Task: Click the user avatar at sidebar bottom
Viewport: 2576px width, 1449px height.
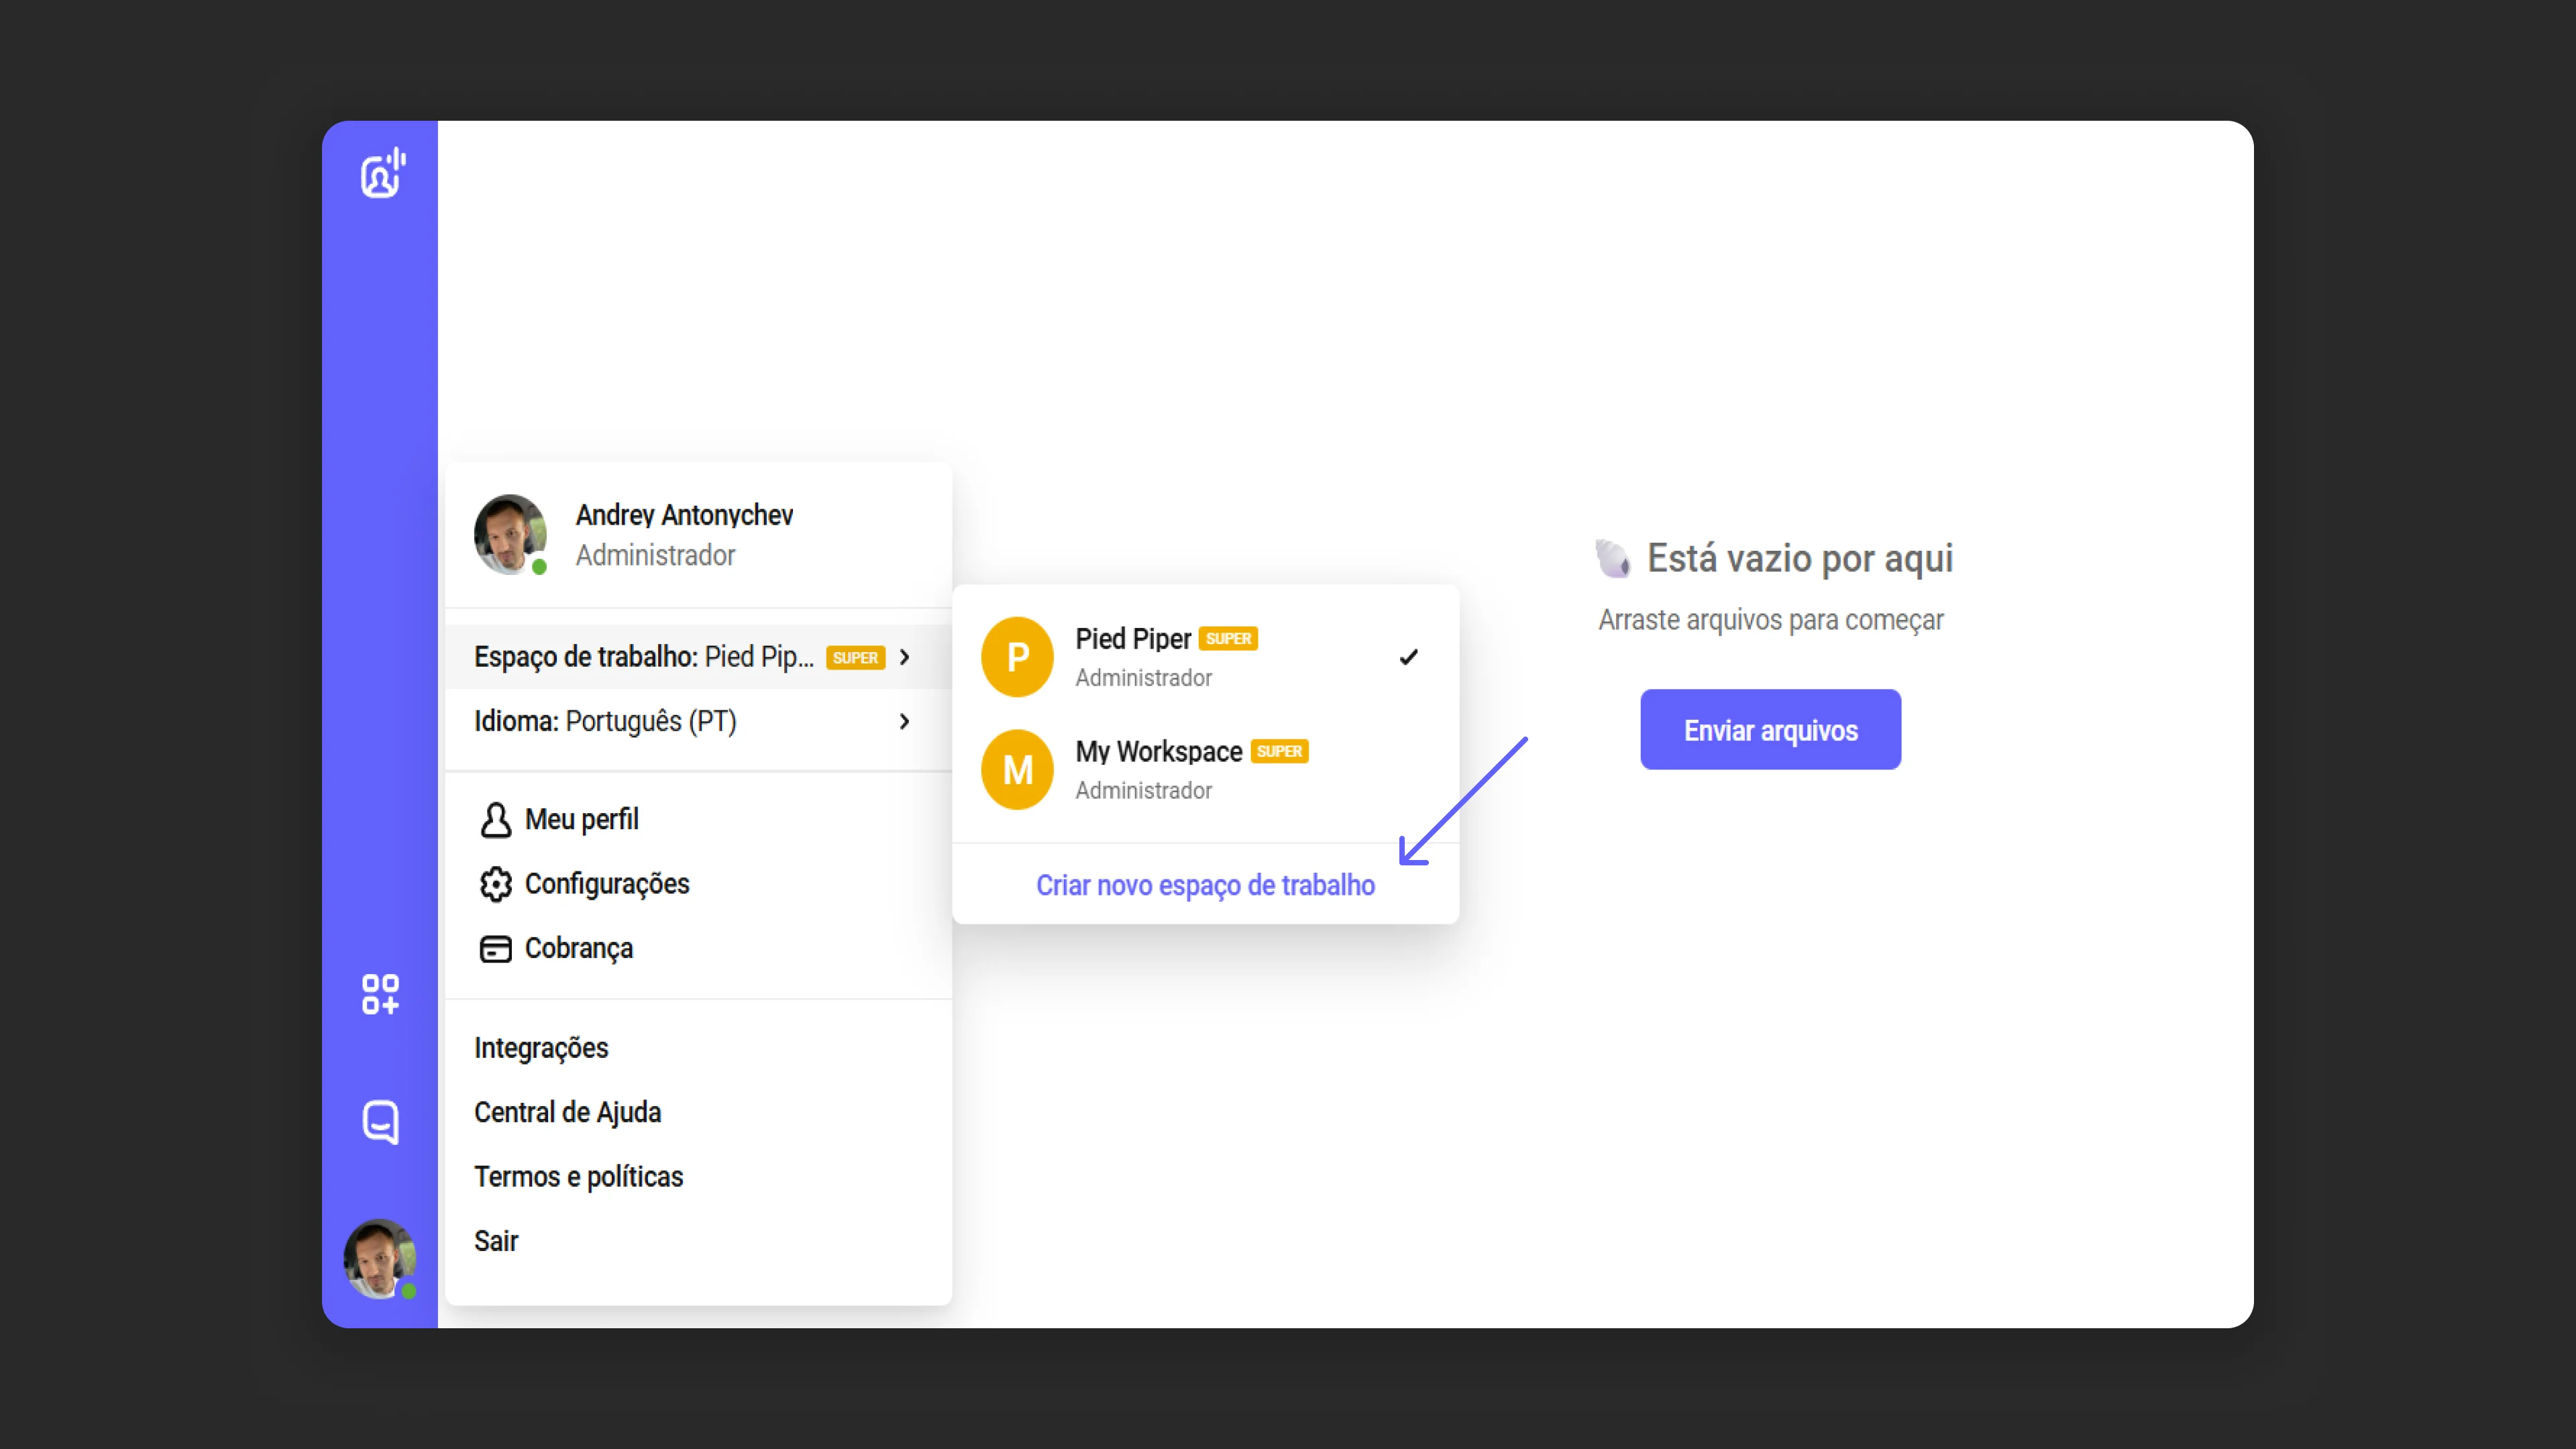Action: pyautogui.click(x=380, y=1259)
